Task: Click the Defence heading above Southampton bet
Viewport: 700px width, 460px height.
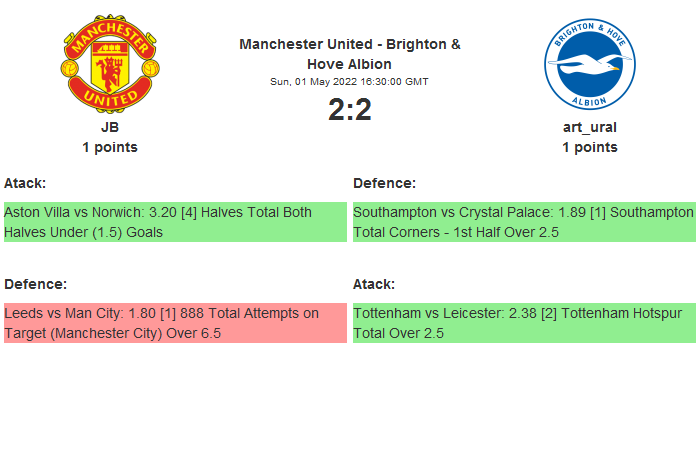Action: pos(384,183)
